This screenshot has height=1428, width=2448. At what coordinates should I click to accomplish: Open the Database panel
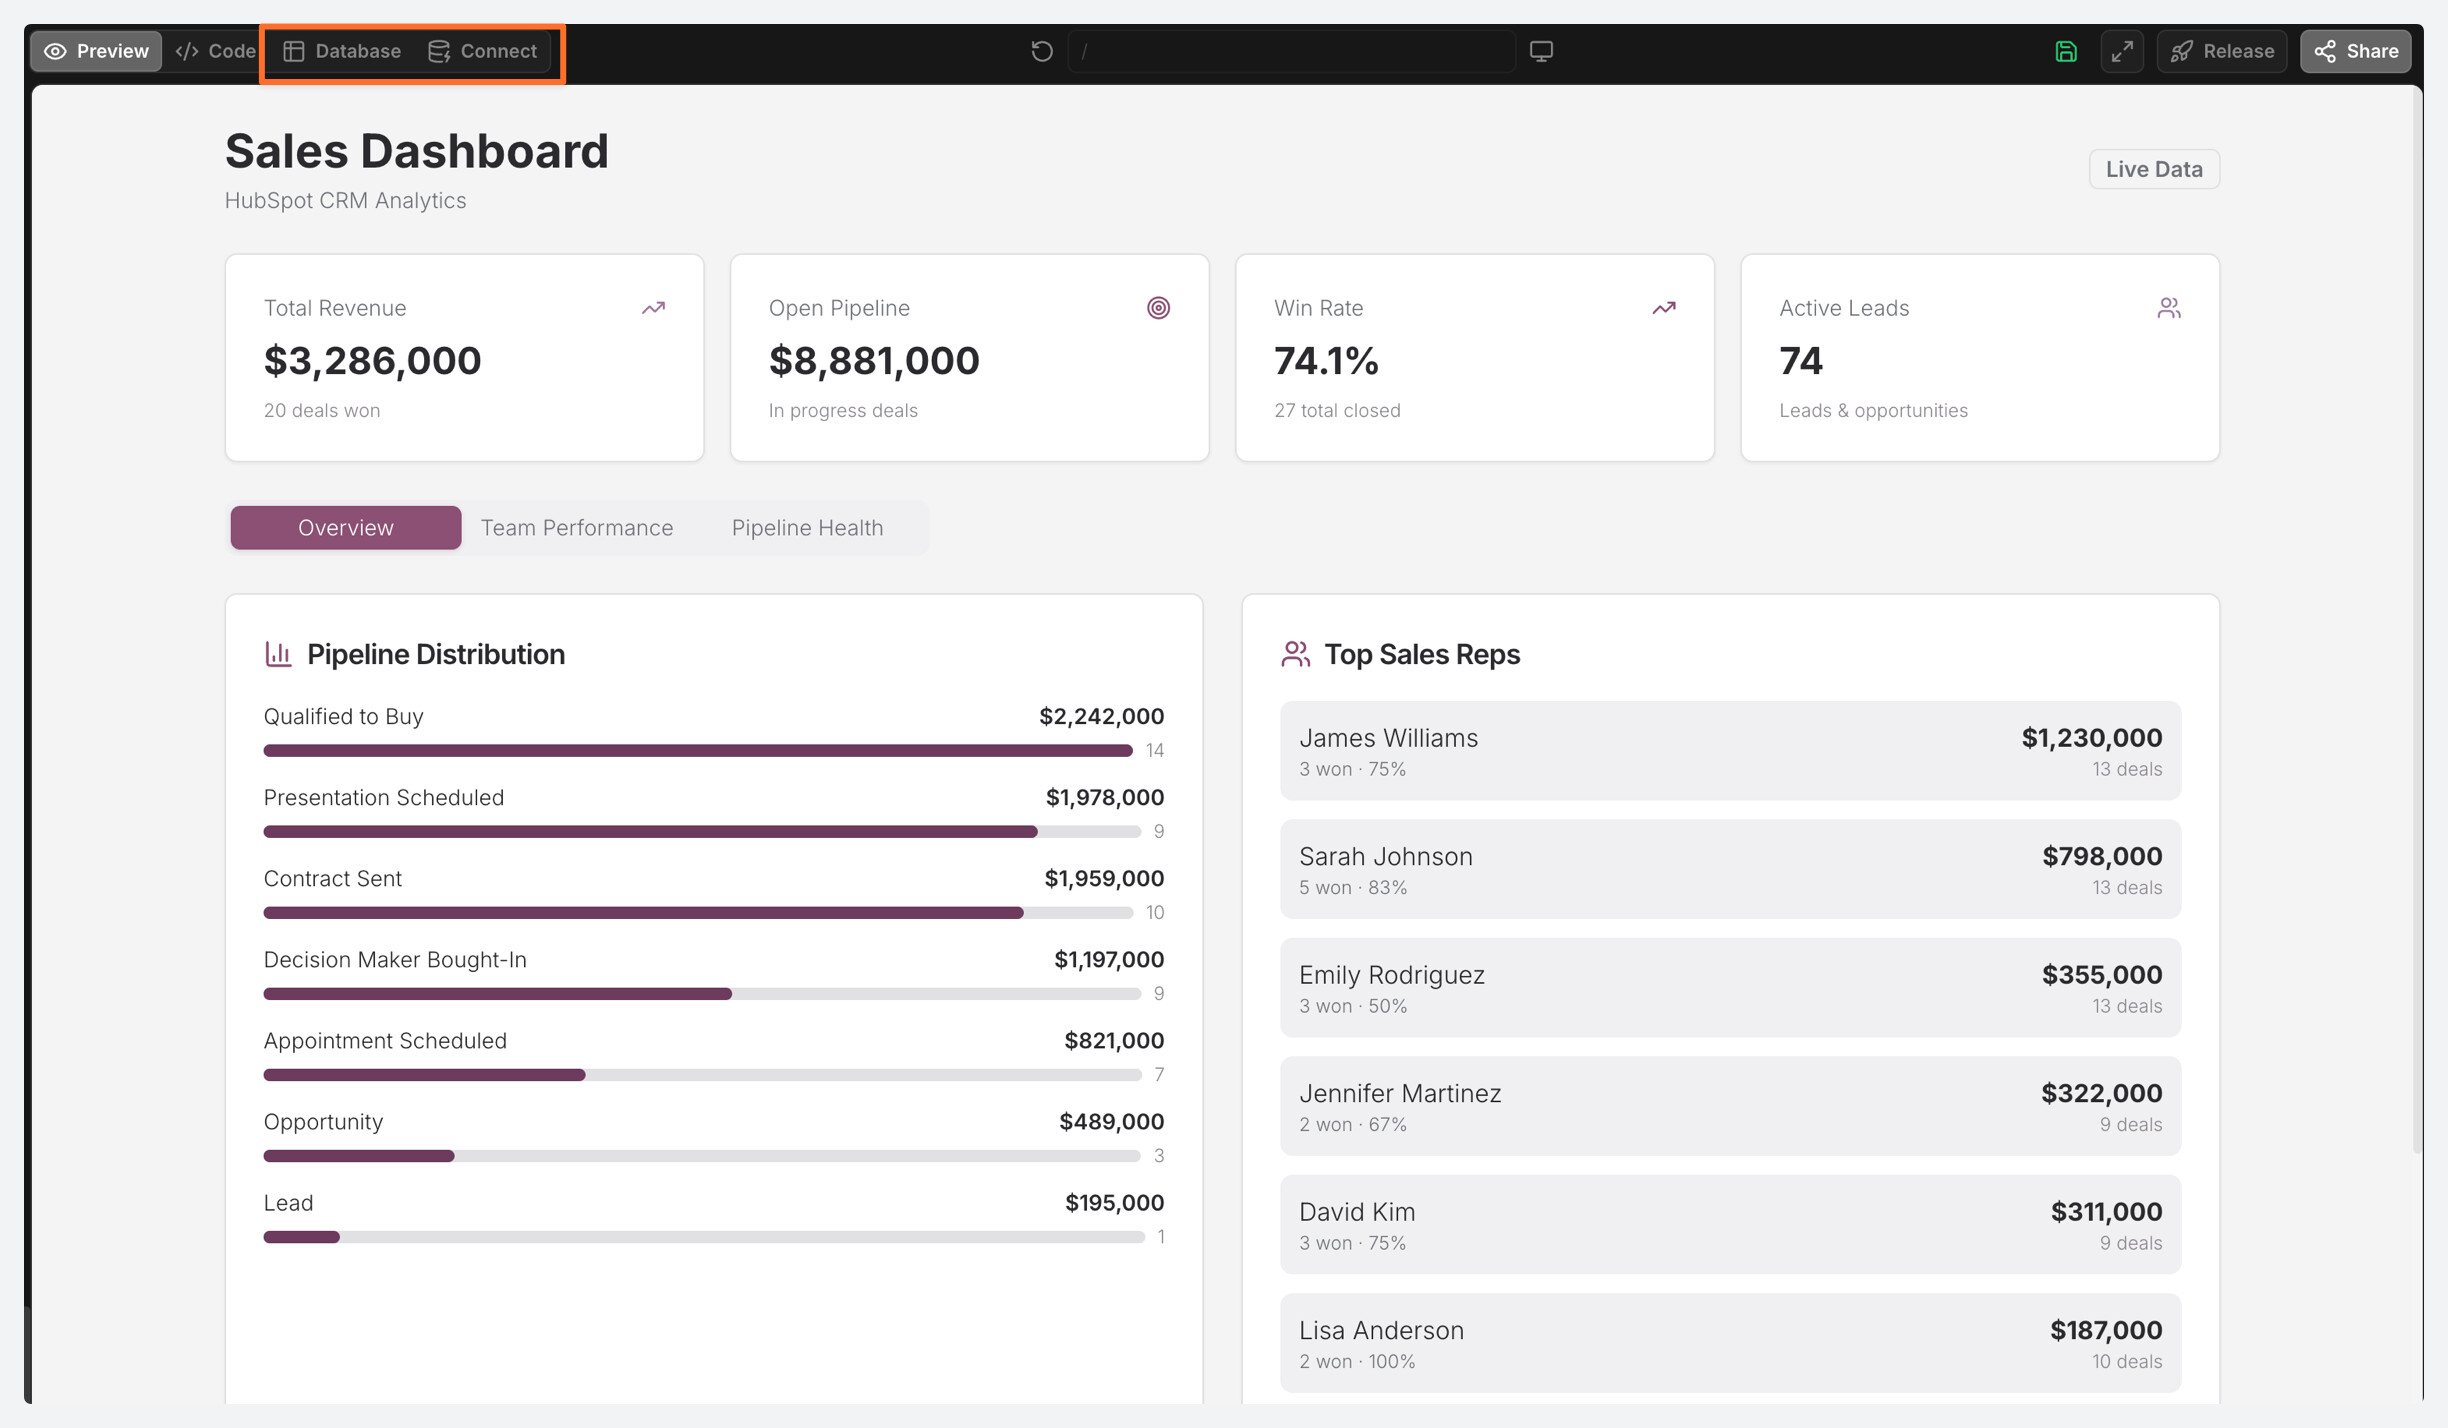342,51
